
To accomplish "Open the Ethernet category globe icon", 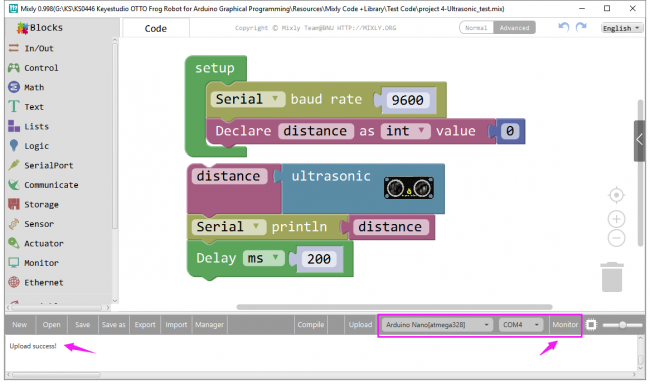I will tap(14, 282).
